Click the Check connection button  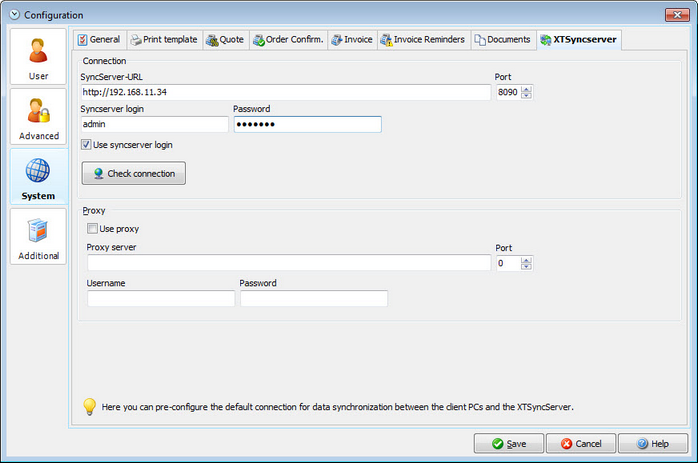pos(134,173)
